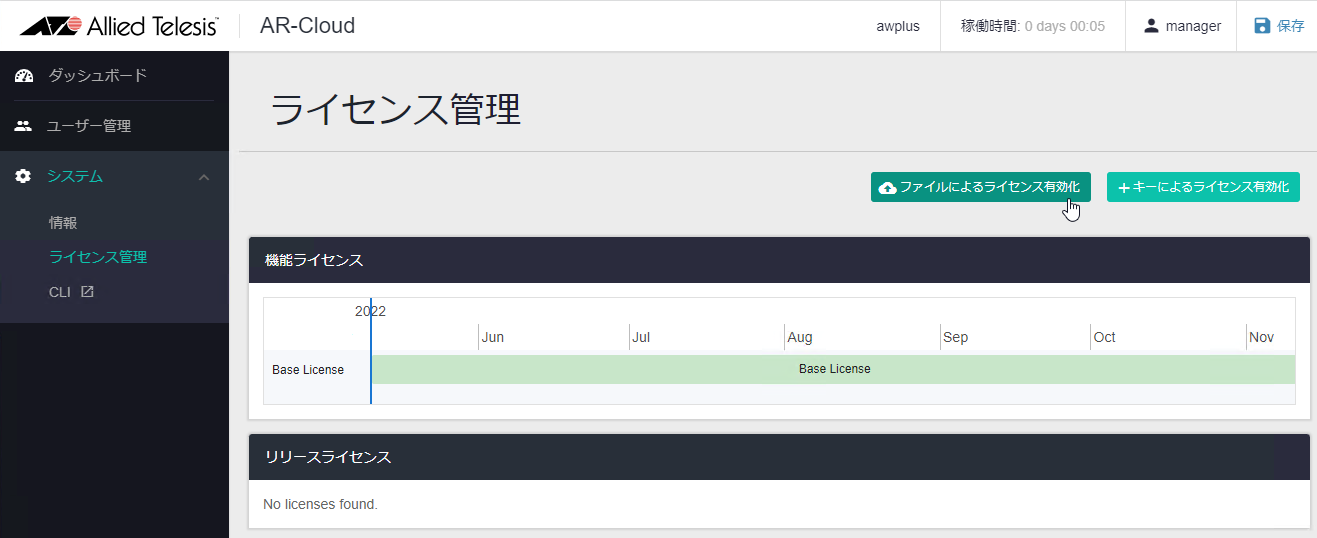
Task: Select ライセンス管理 in the sidebar
Action: (x=98, y=257)
